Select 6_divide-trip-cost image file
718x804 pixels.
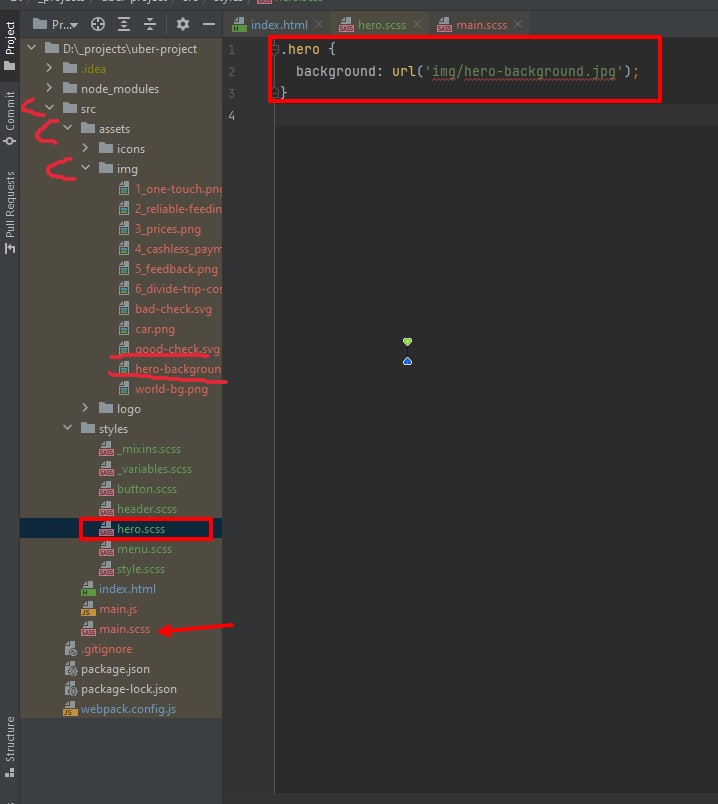[171, 289]
